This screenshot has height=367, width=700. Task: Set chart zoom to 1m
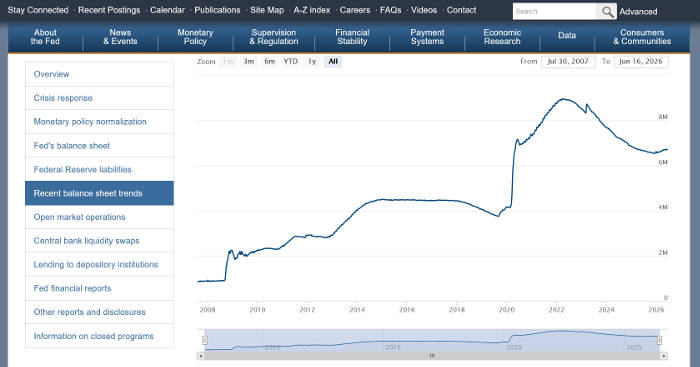228,62
